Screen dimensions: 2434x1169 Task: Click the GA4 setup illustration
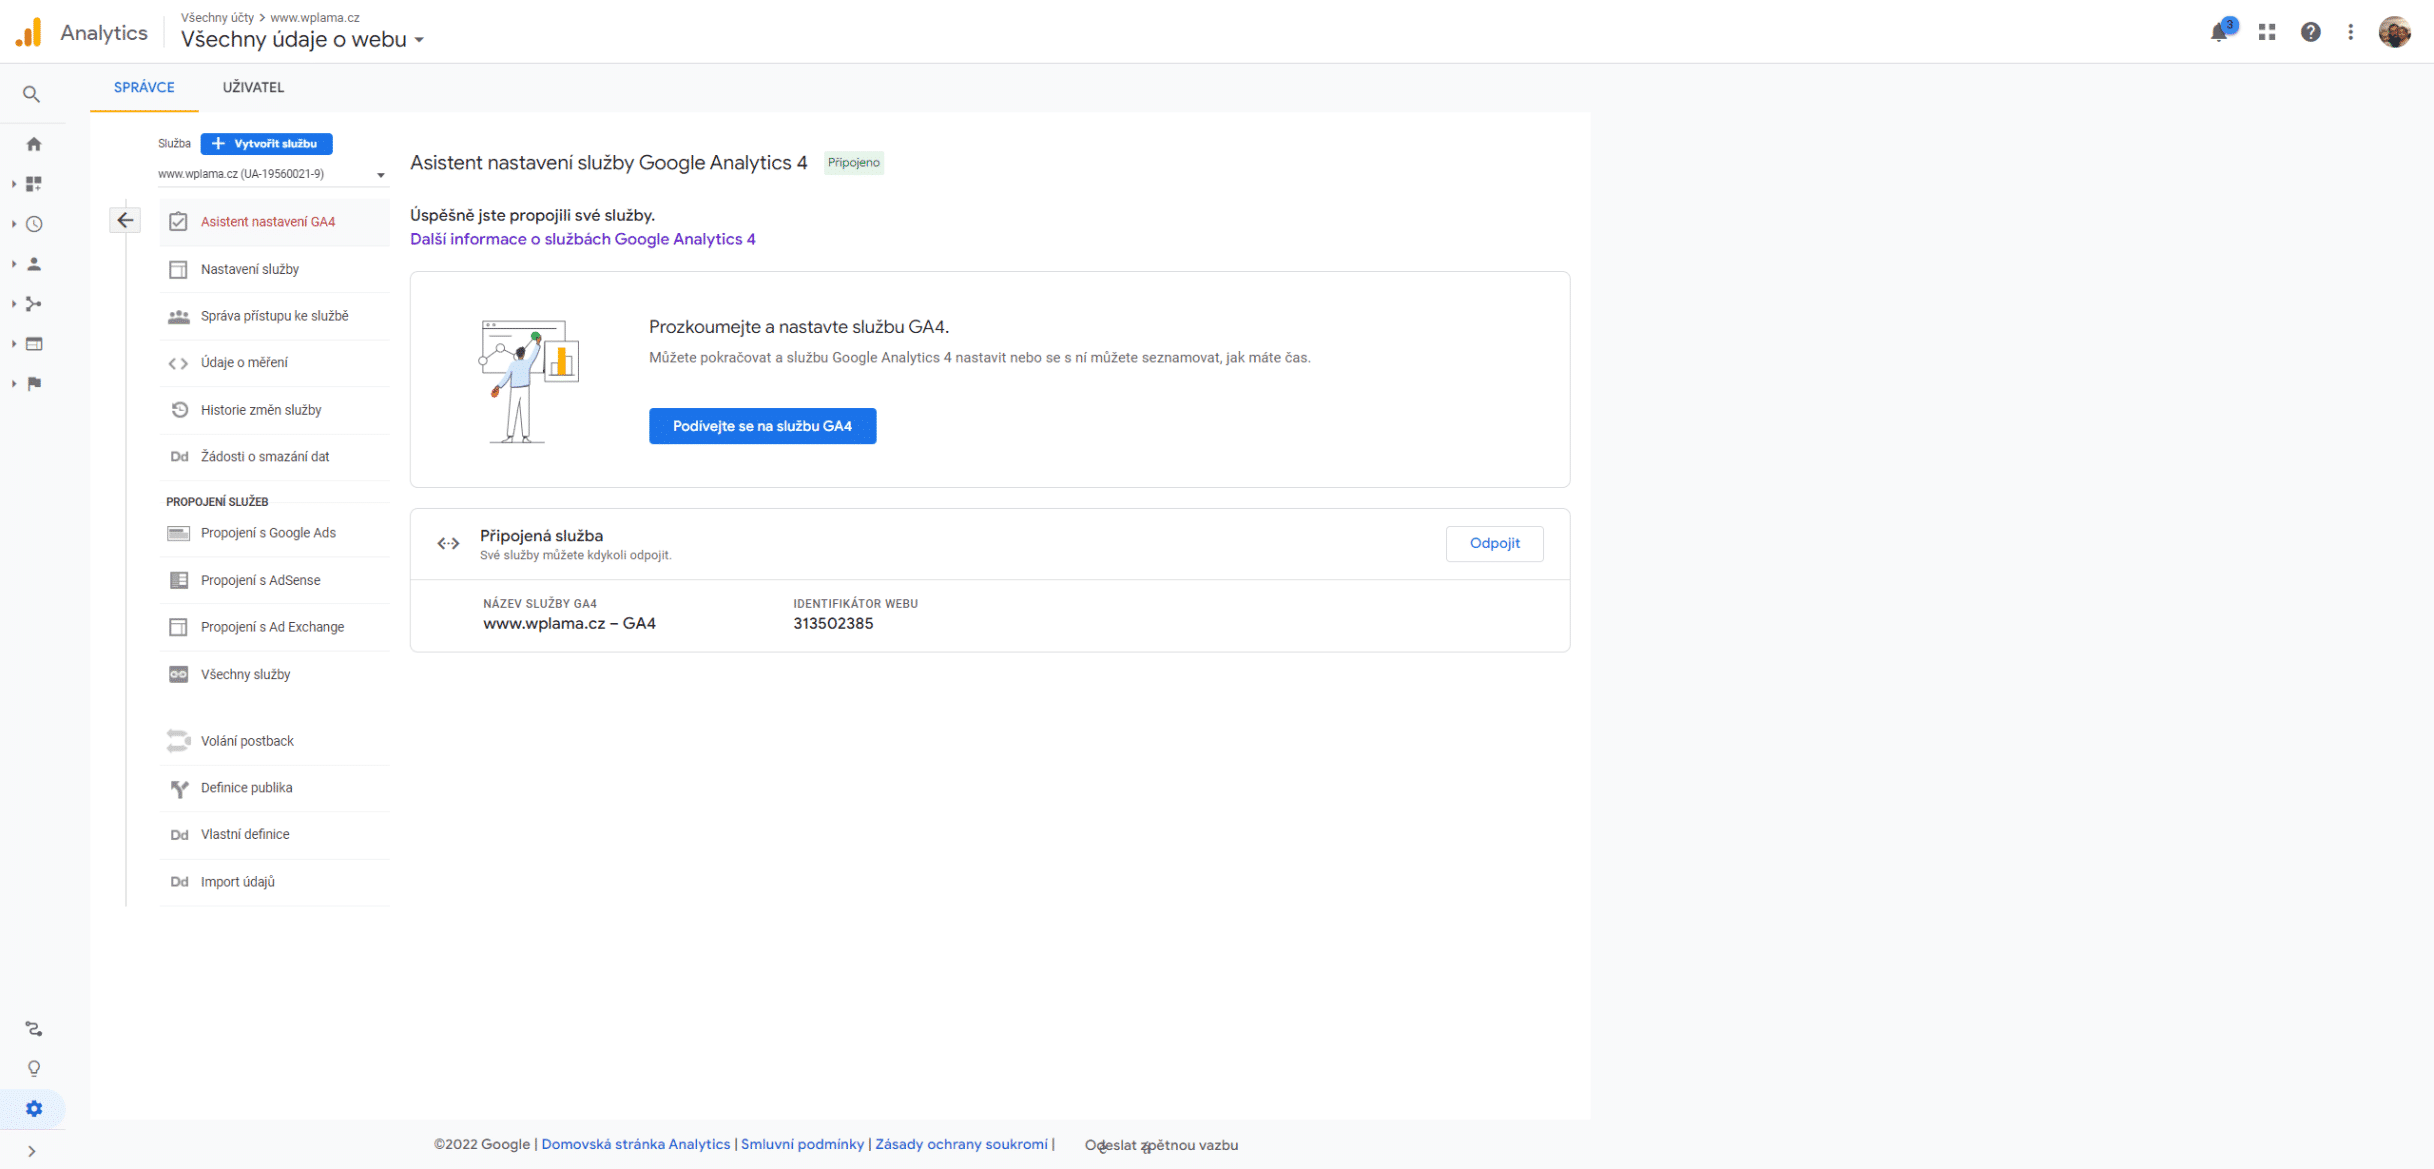528,380
